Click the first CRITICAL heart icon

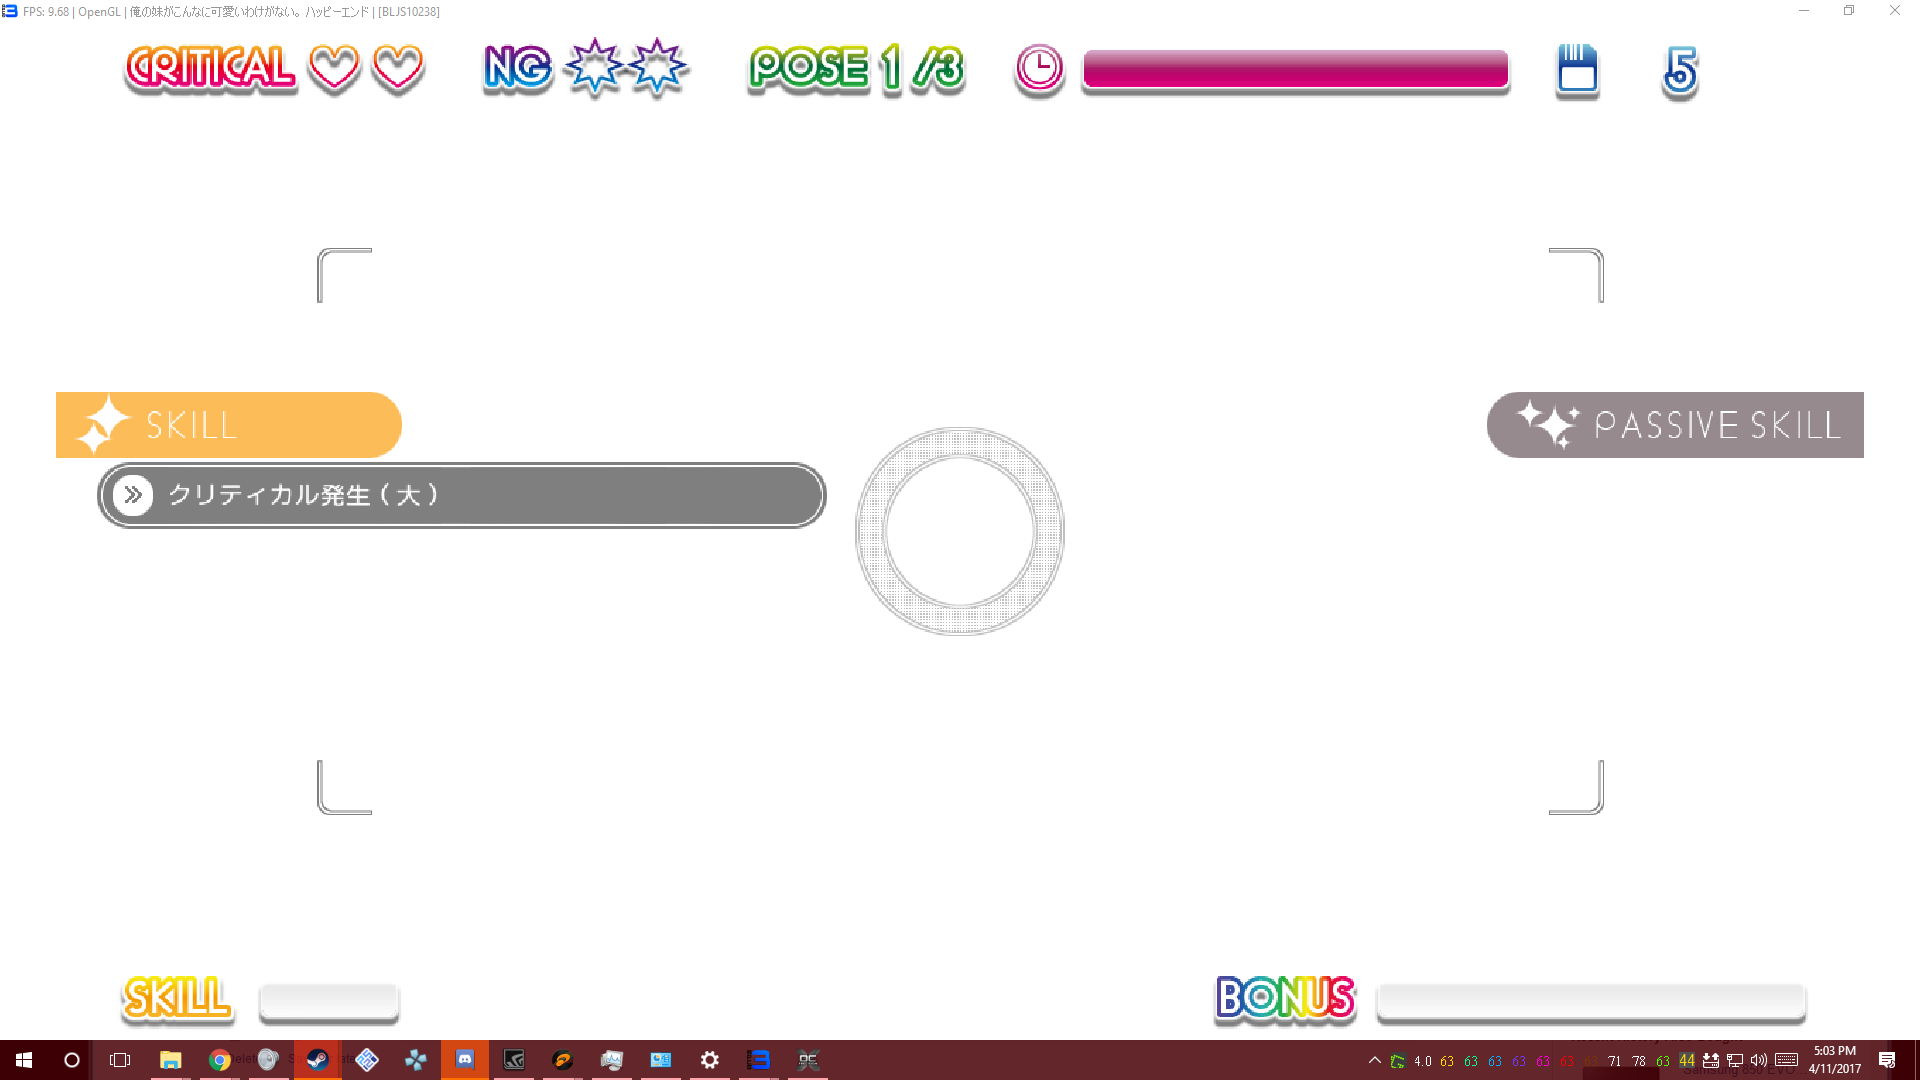pos(333,68)
